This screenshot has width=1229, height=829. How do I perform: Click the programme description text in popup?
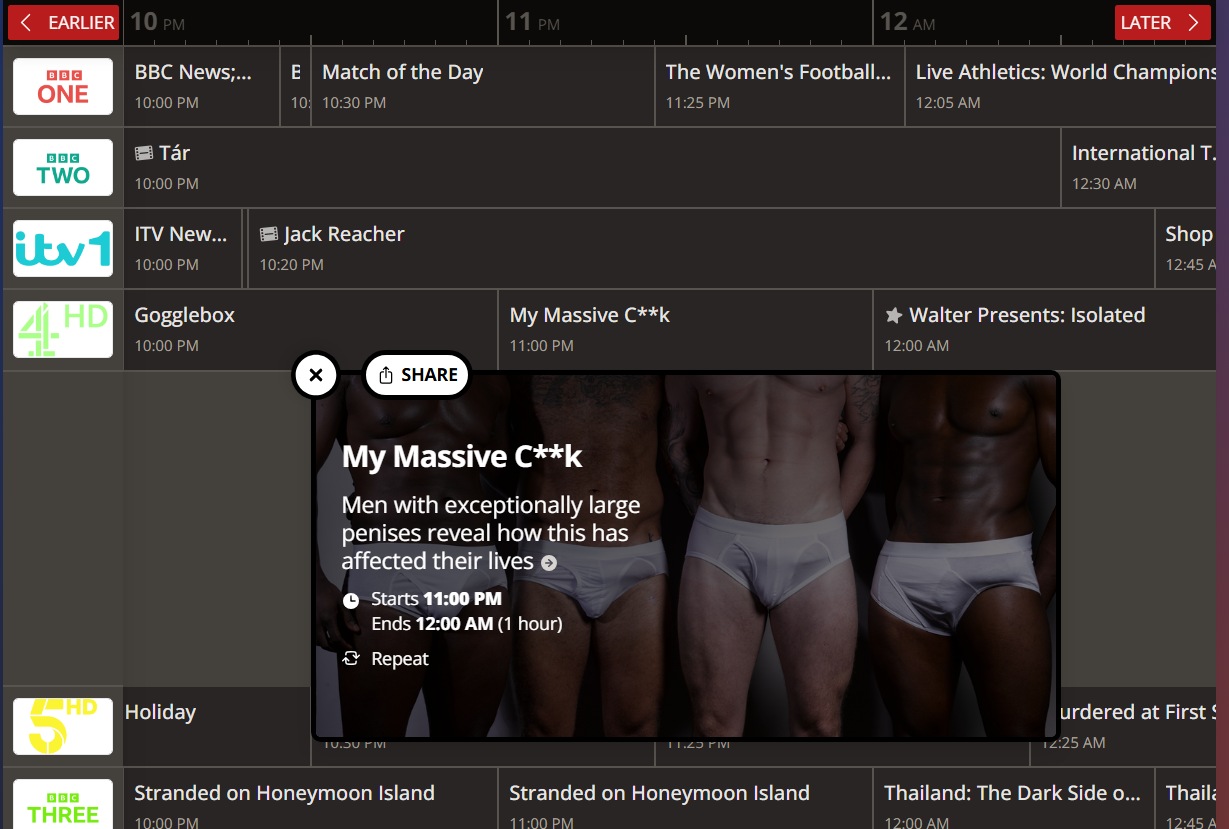(491, 533)
